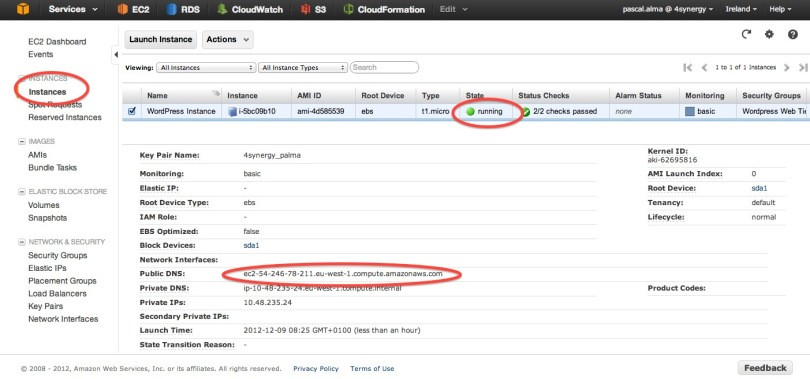Viewport: 810px width, 379px height.
Task: Open the settings gear icon
Action: coord(769,34)
